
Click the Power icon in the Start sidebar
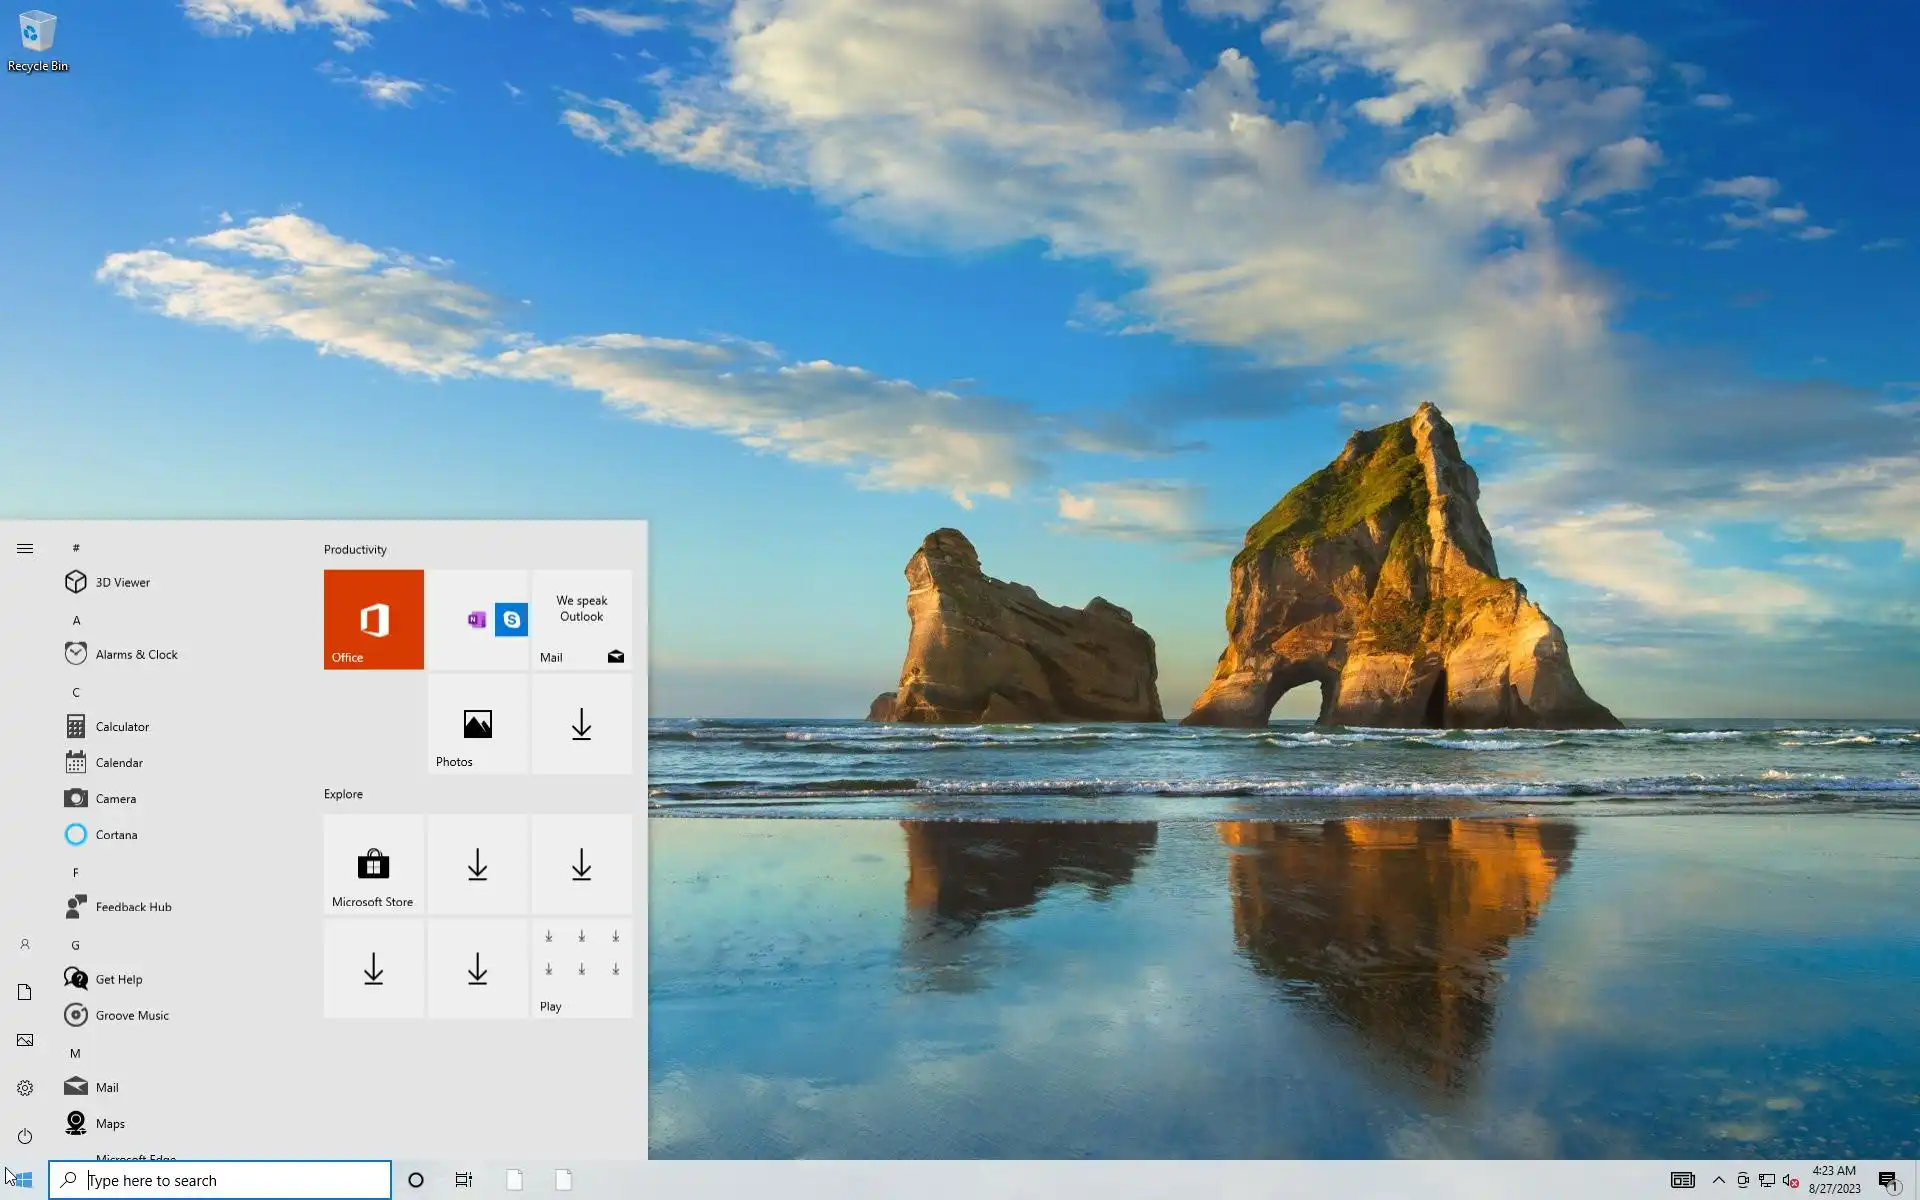pyautogui.click(x=25, y=1136)
